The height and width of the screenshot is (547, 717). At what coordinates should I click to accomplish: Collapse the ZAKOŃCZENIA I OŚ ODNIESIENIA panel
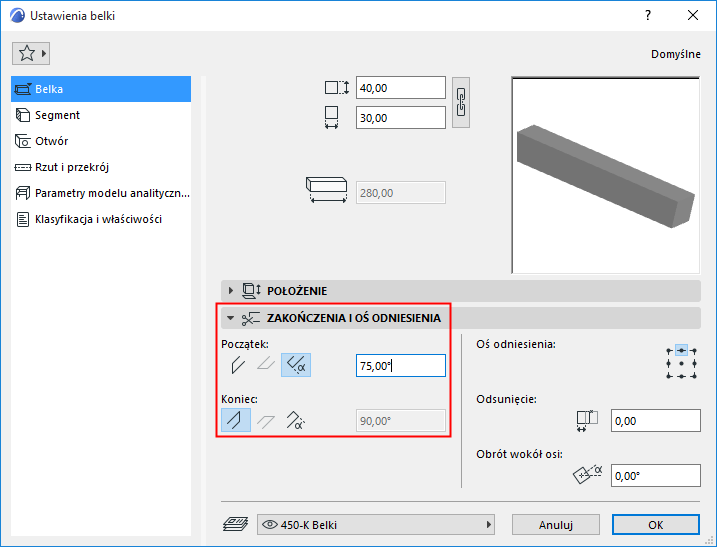click(x=230, y=318)
